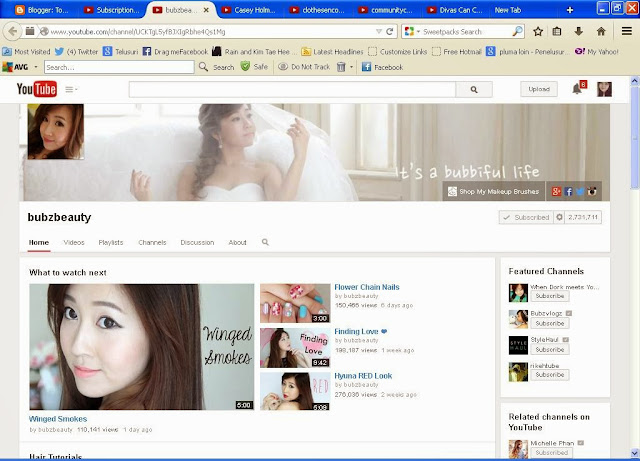Screen dimensions: 640x461
Task: Open the YouTube notifications bell
Action: (x=576, y=89)
